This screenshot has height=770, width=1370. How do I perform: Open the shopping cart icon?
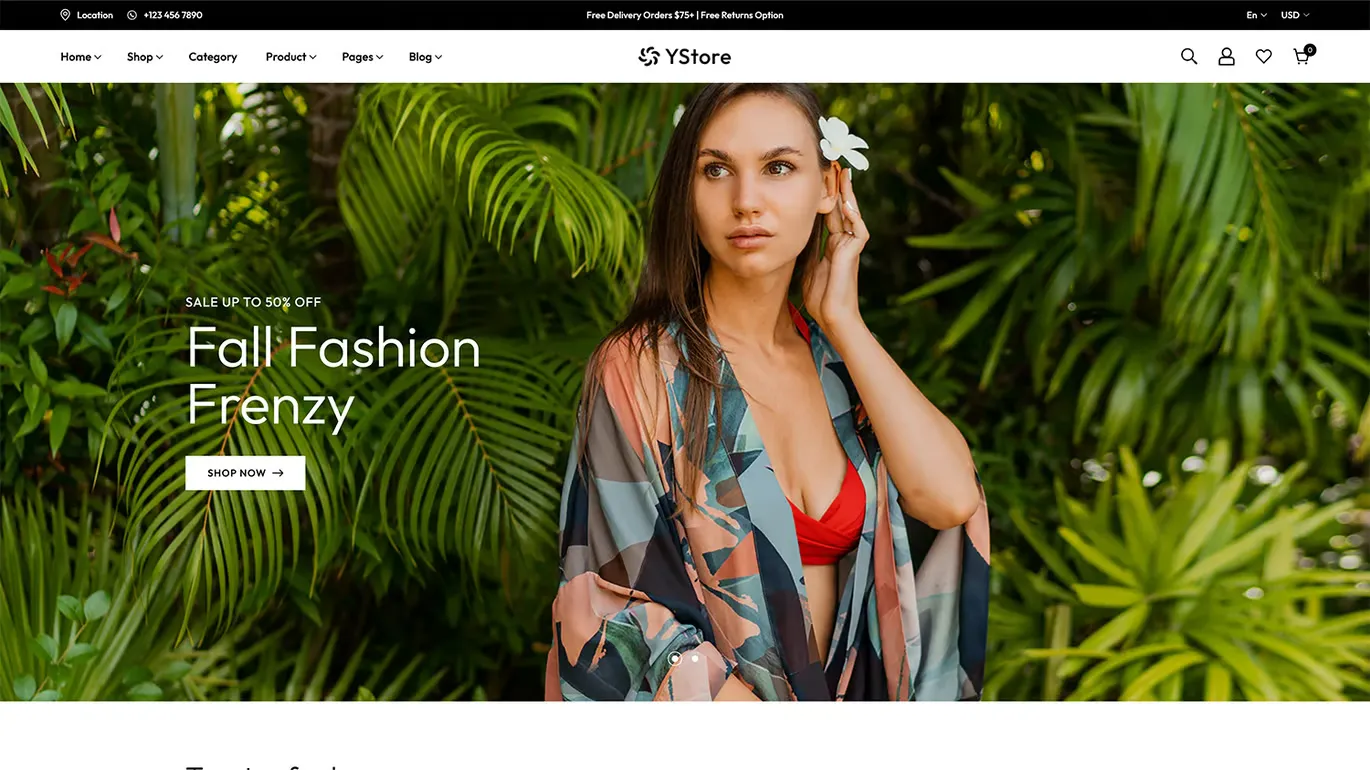click(1301, 58)
